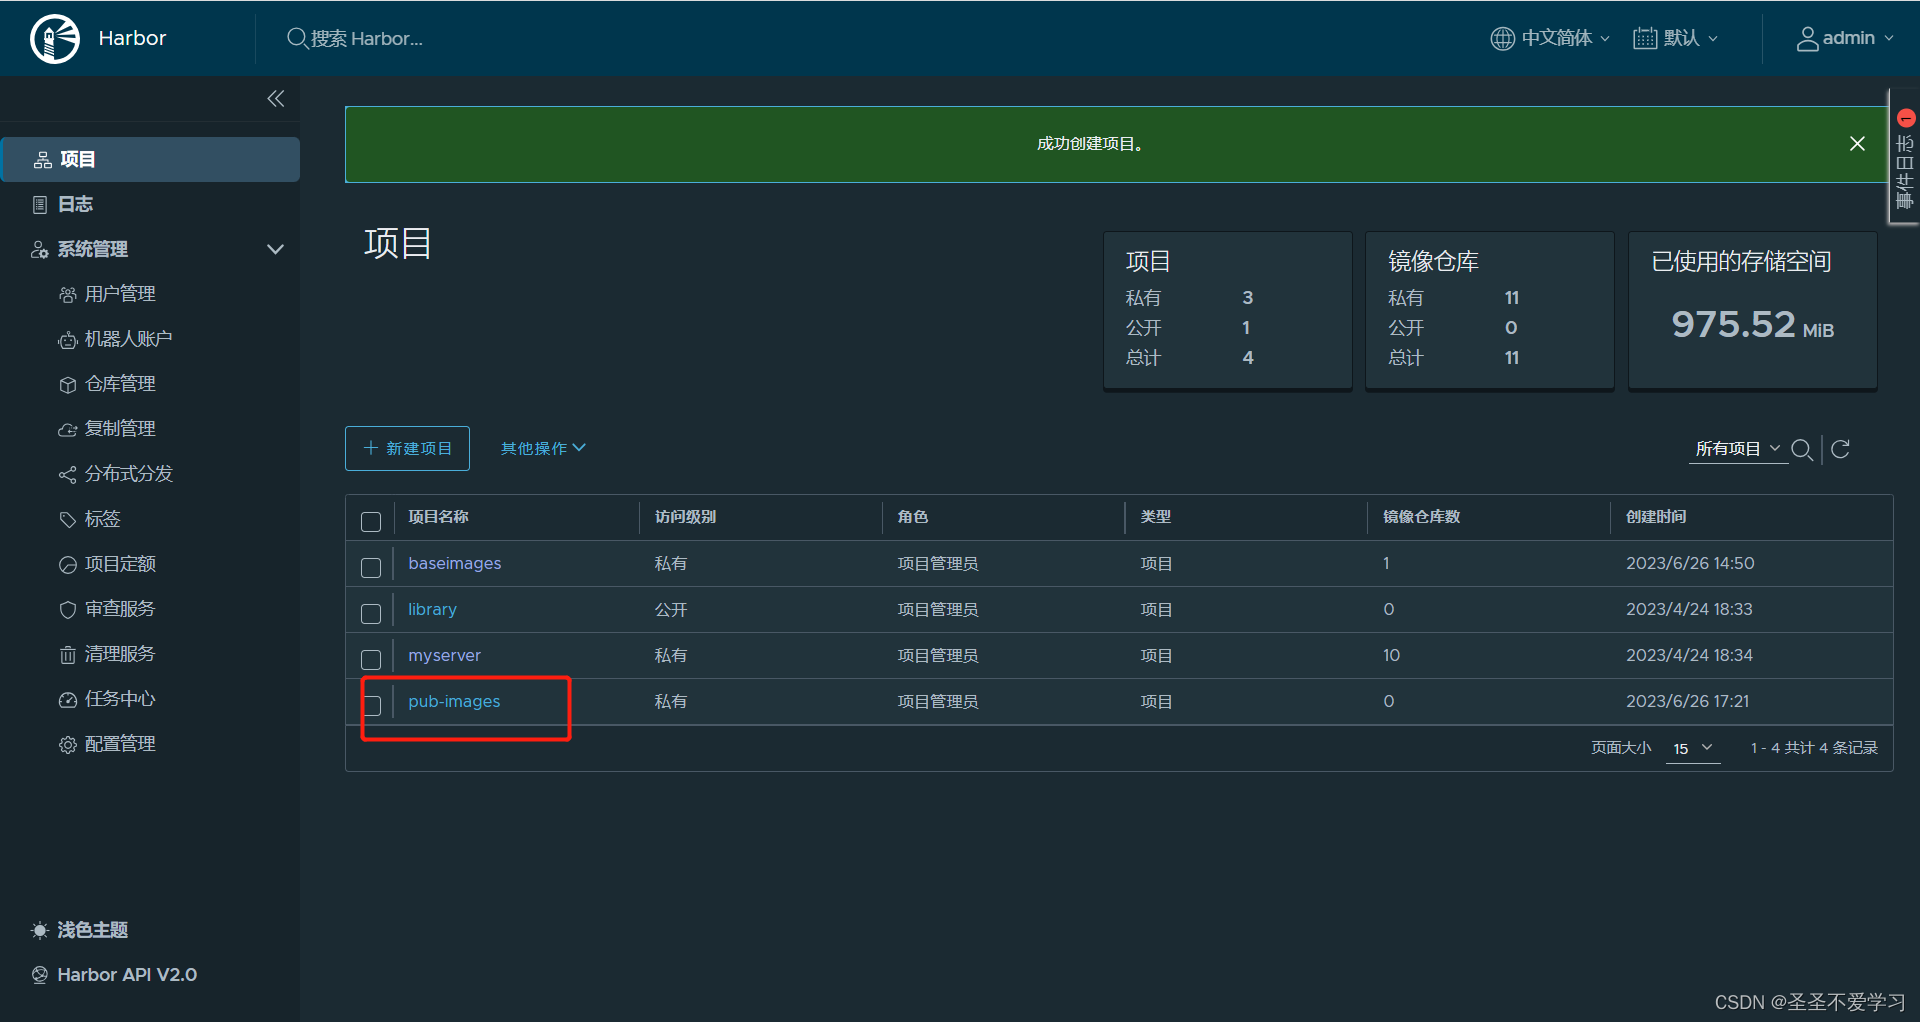Sort by 创建时间 column header
Viewport: 1920px width, 1022px height.
coord(1656,516)
